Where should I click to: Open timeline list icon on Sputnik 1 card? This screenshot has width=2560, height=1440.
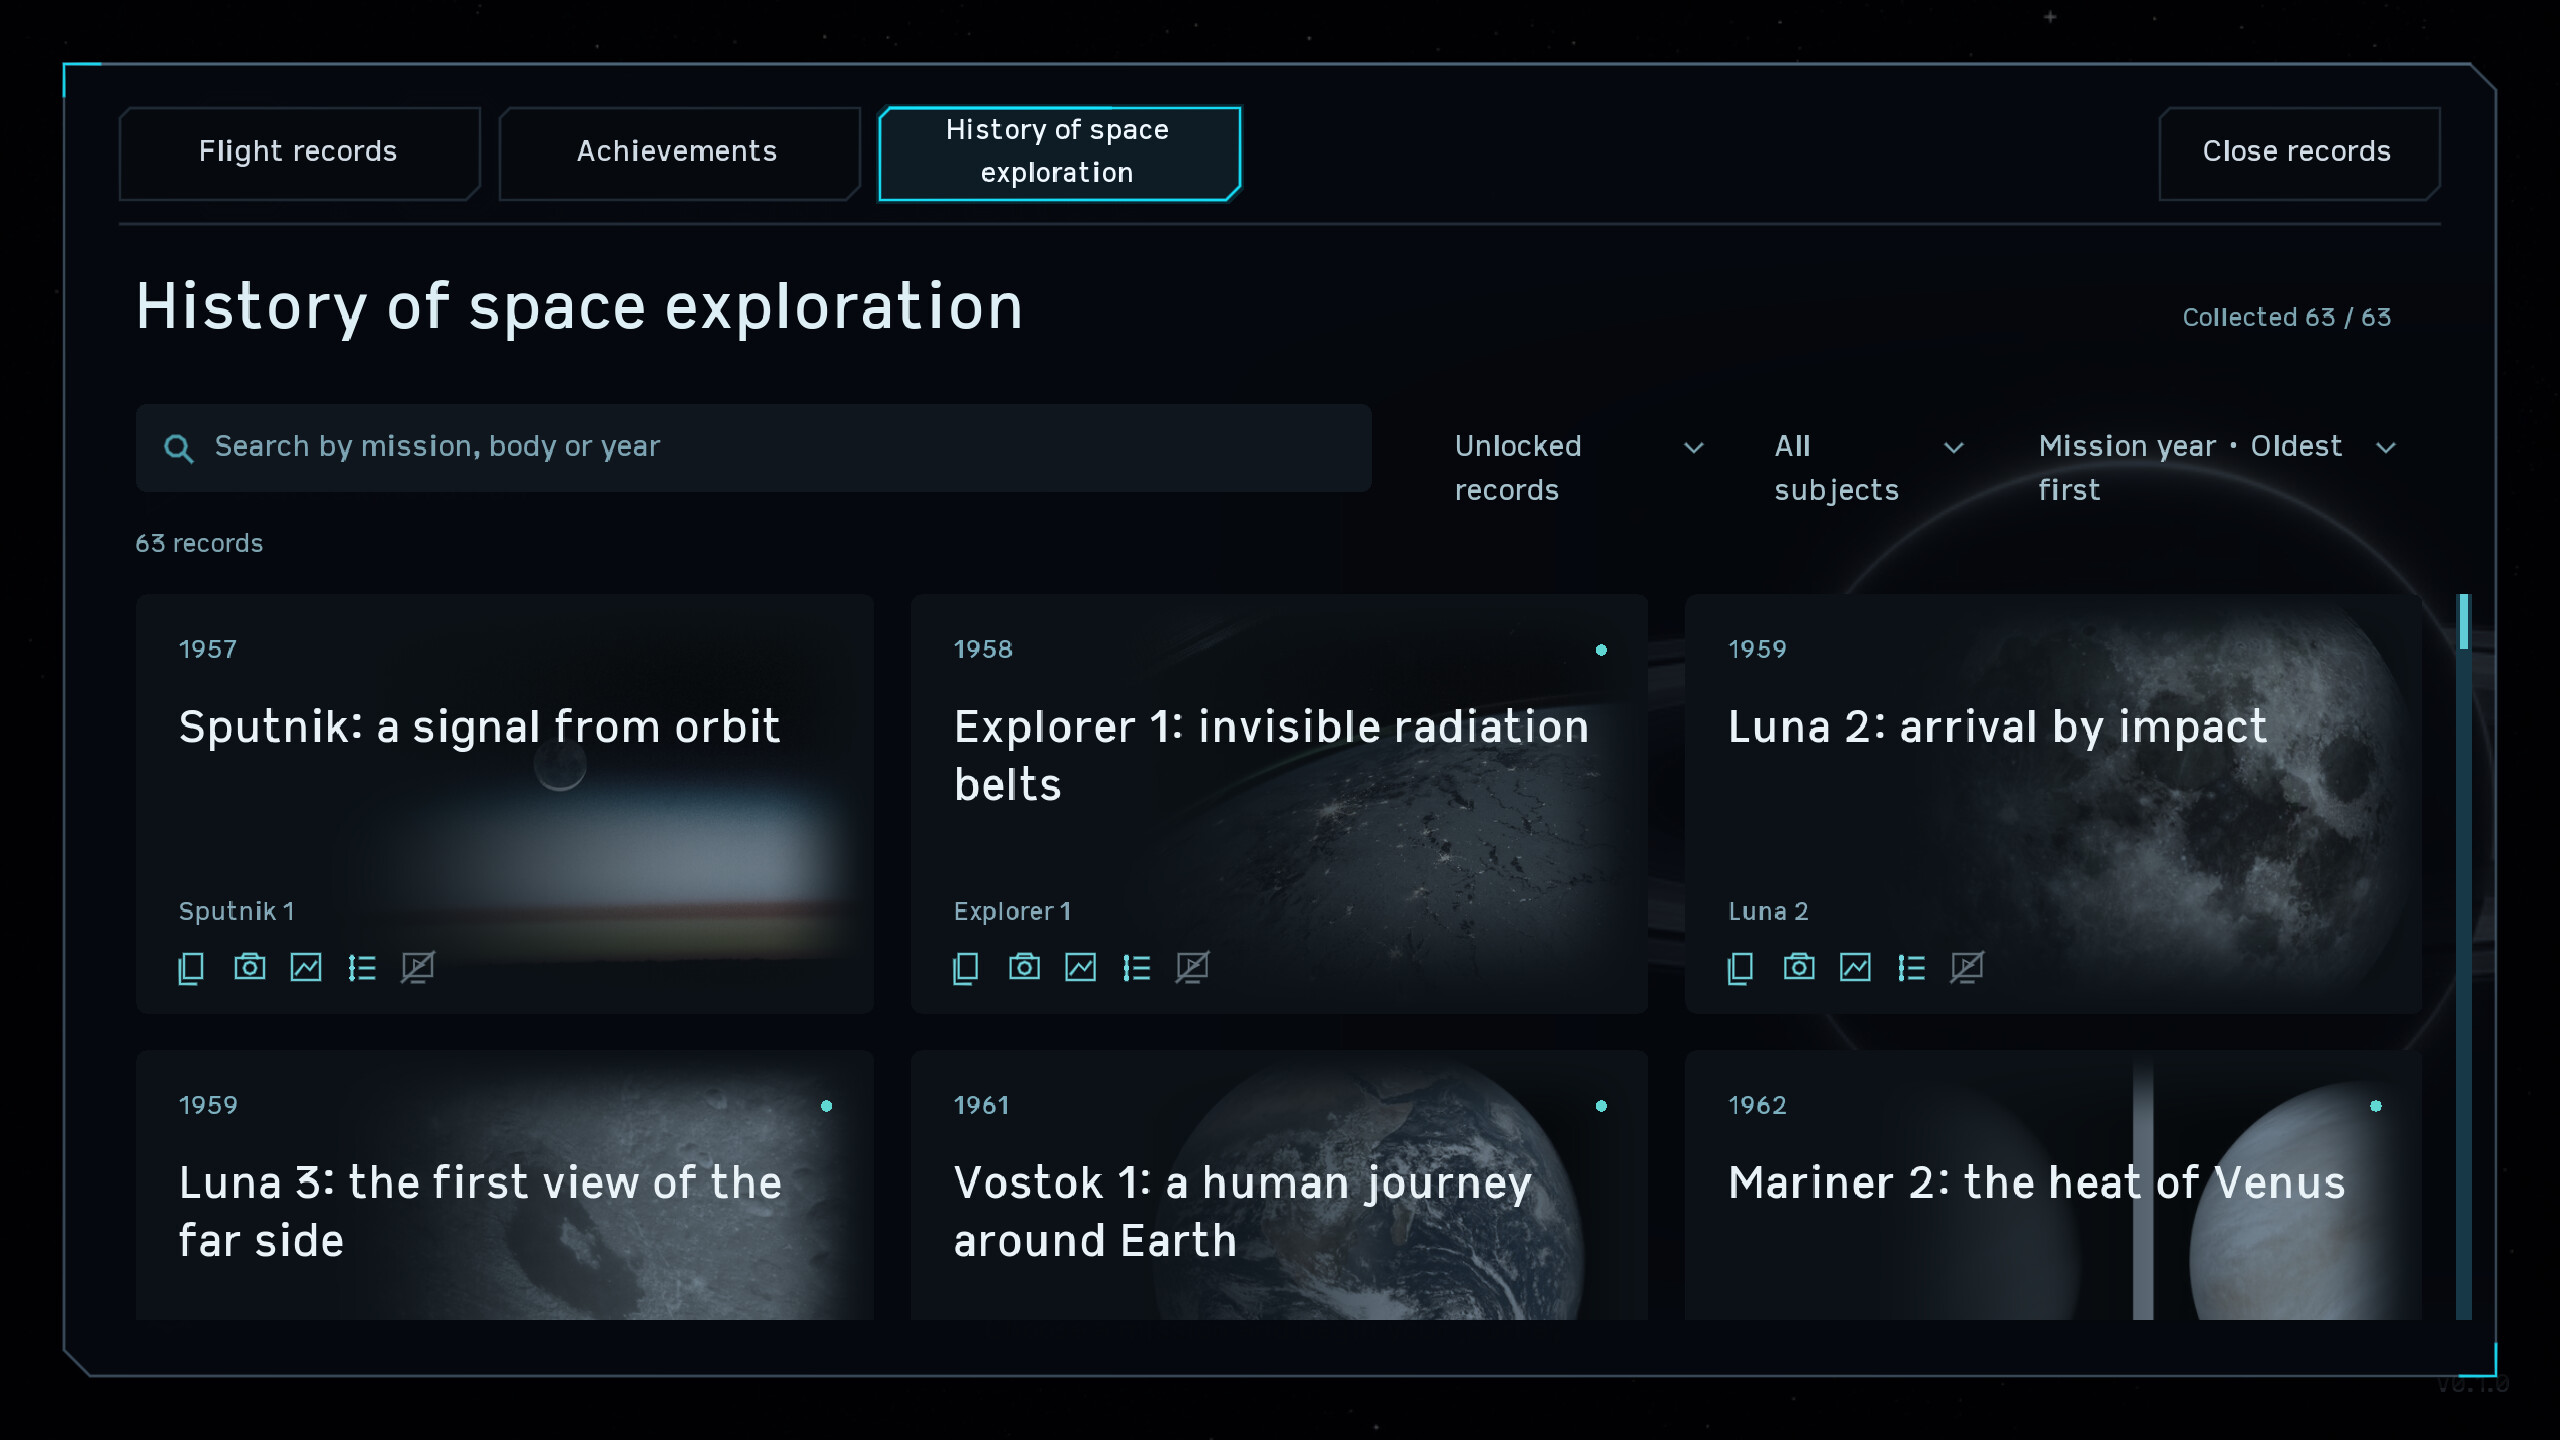362,968
